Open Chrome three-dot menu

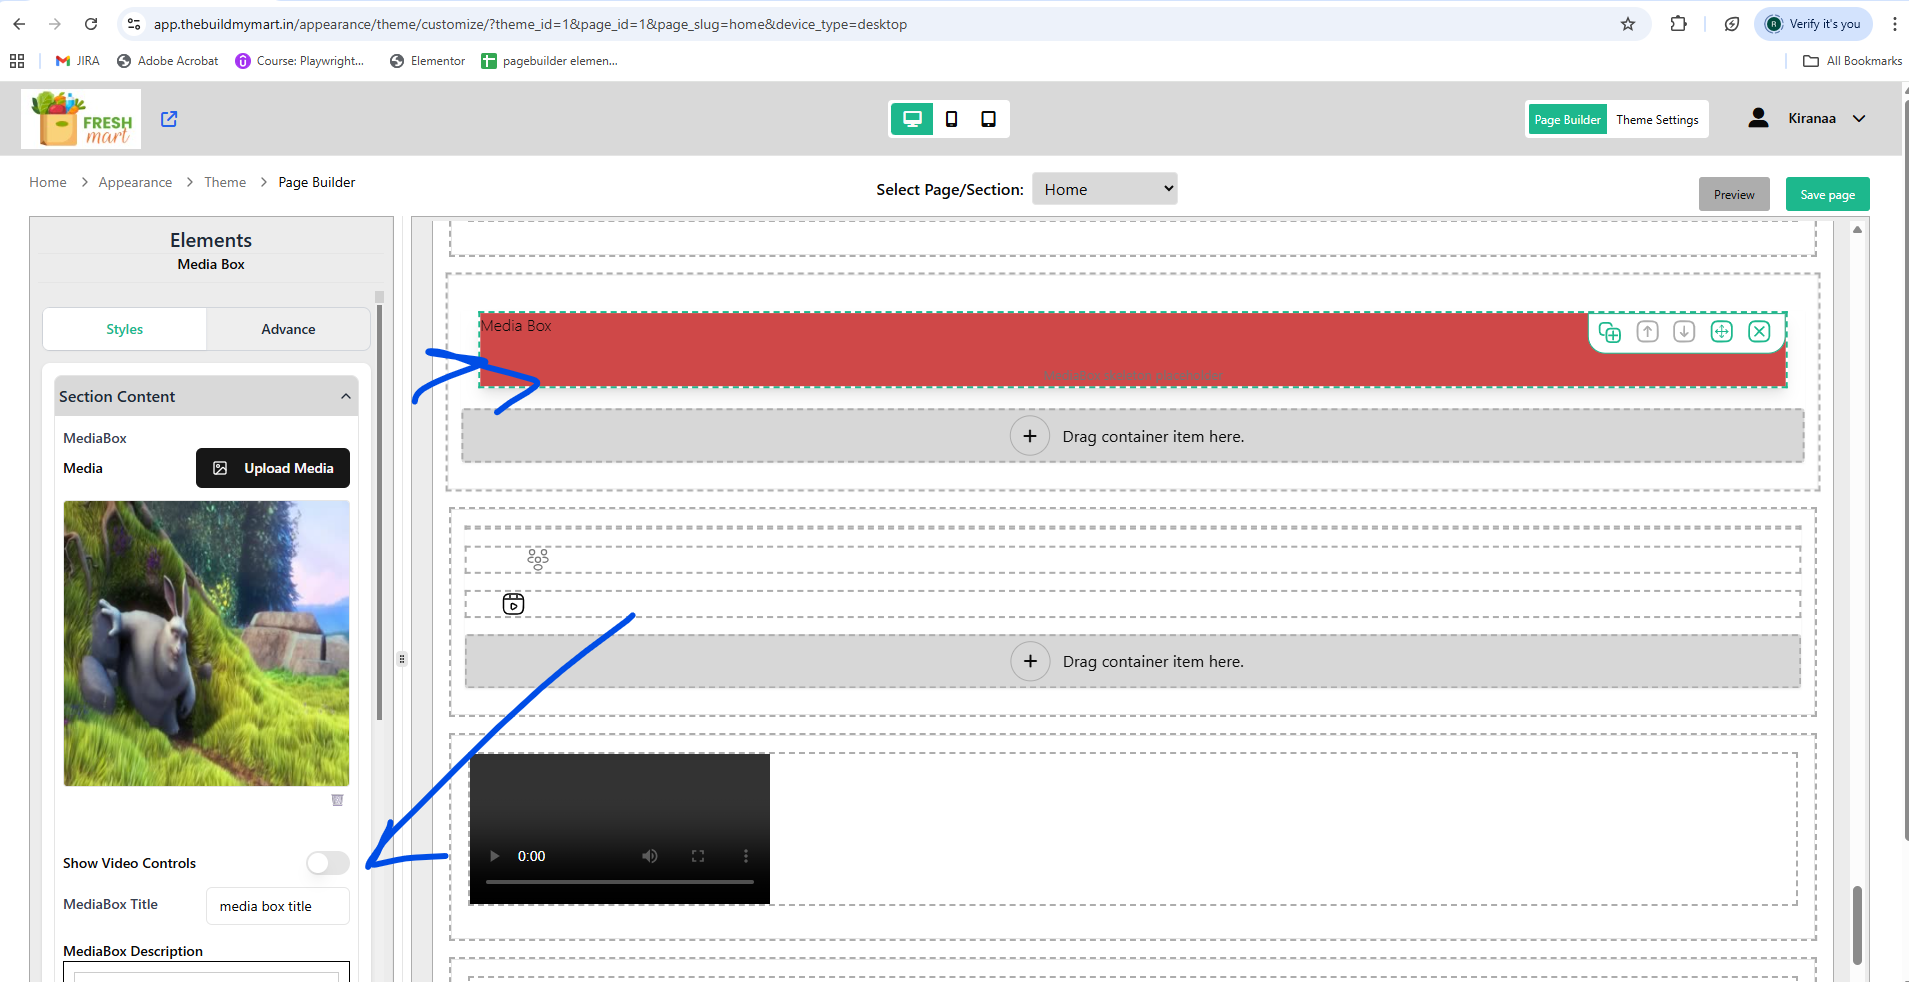tap(1894, 24)
